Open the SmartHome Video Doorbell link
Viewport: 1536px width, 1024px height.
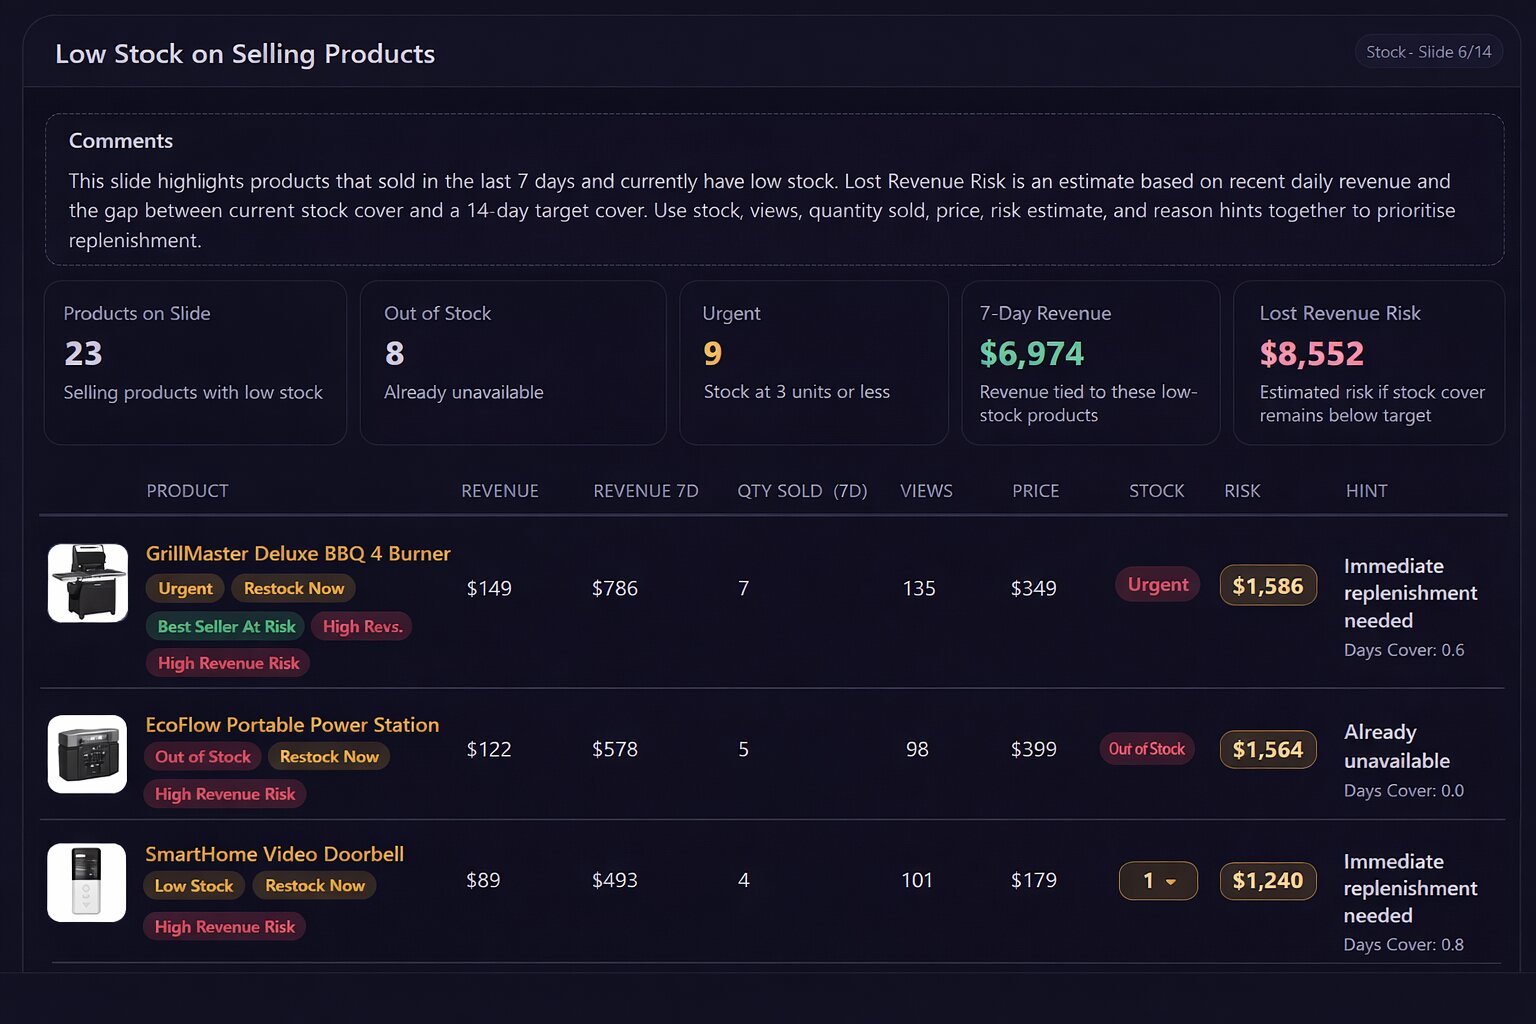[x=275, y=854]
